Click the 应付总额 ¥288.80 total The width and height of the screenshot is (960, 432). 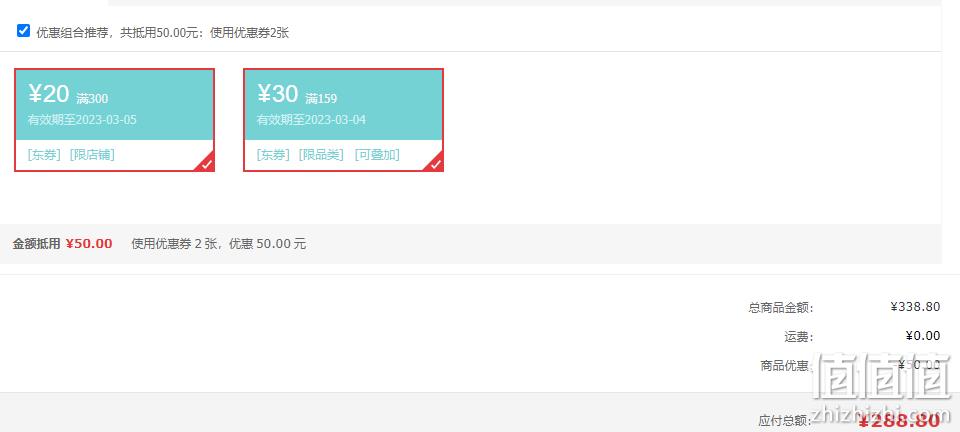(x=899, y=421)
